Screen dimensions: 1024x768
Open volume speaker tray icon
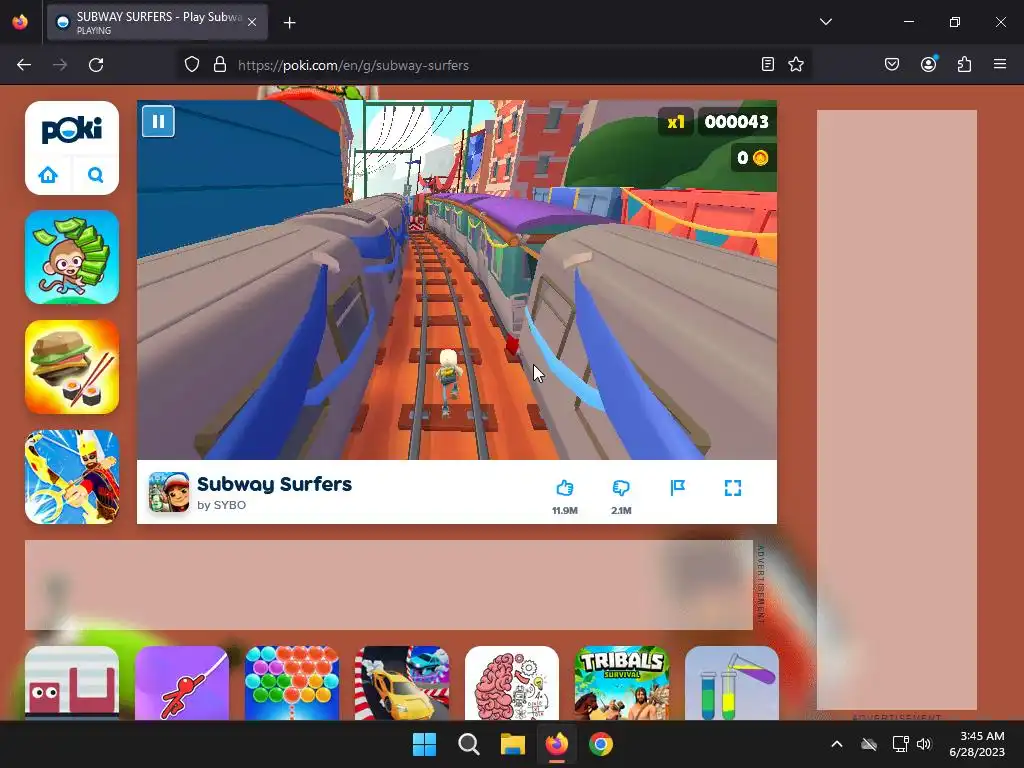(x=924, y=744)
